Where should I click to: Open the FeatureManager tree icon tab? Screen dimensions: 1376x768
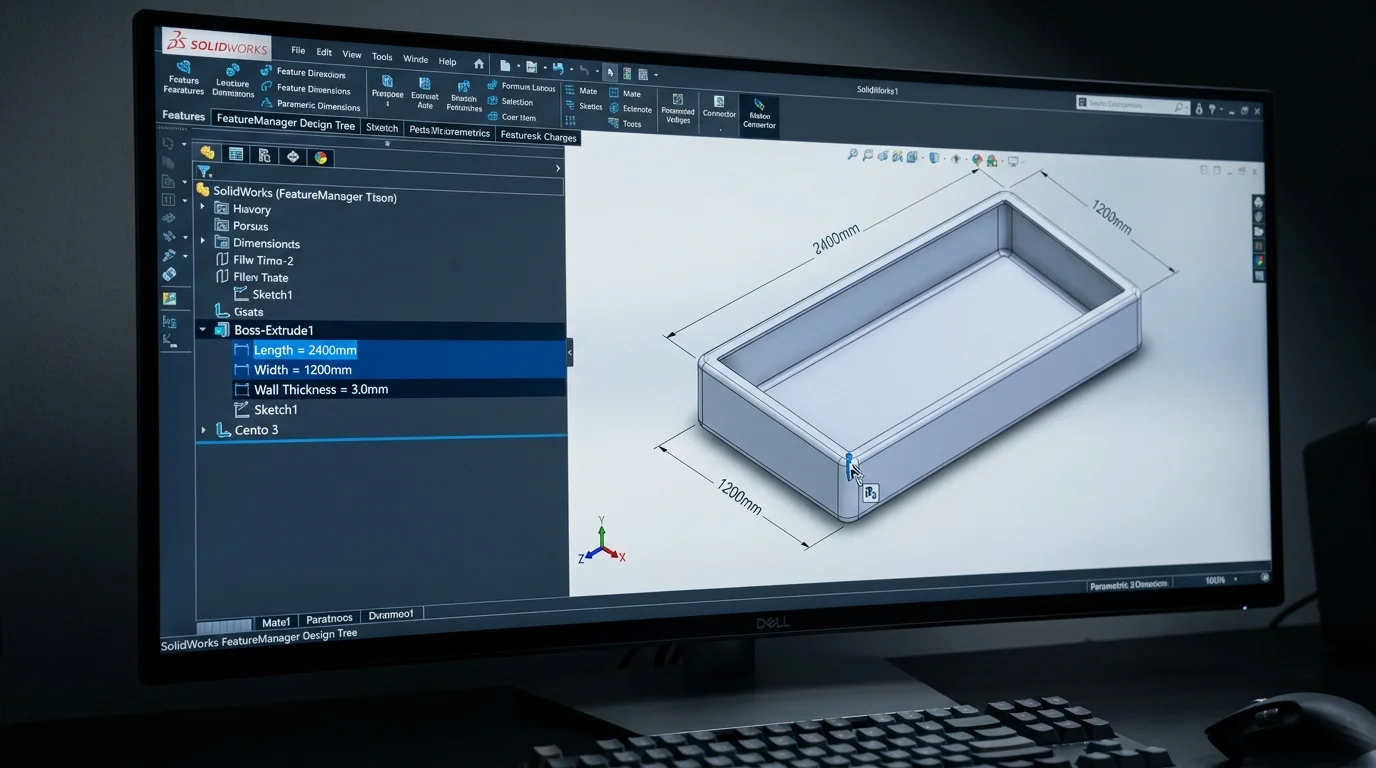[x=207, y=153]
